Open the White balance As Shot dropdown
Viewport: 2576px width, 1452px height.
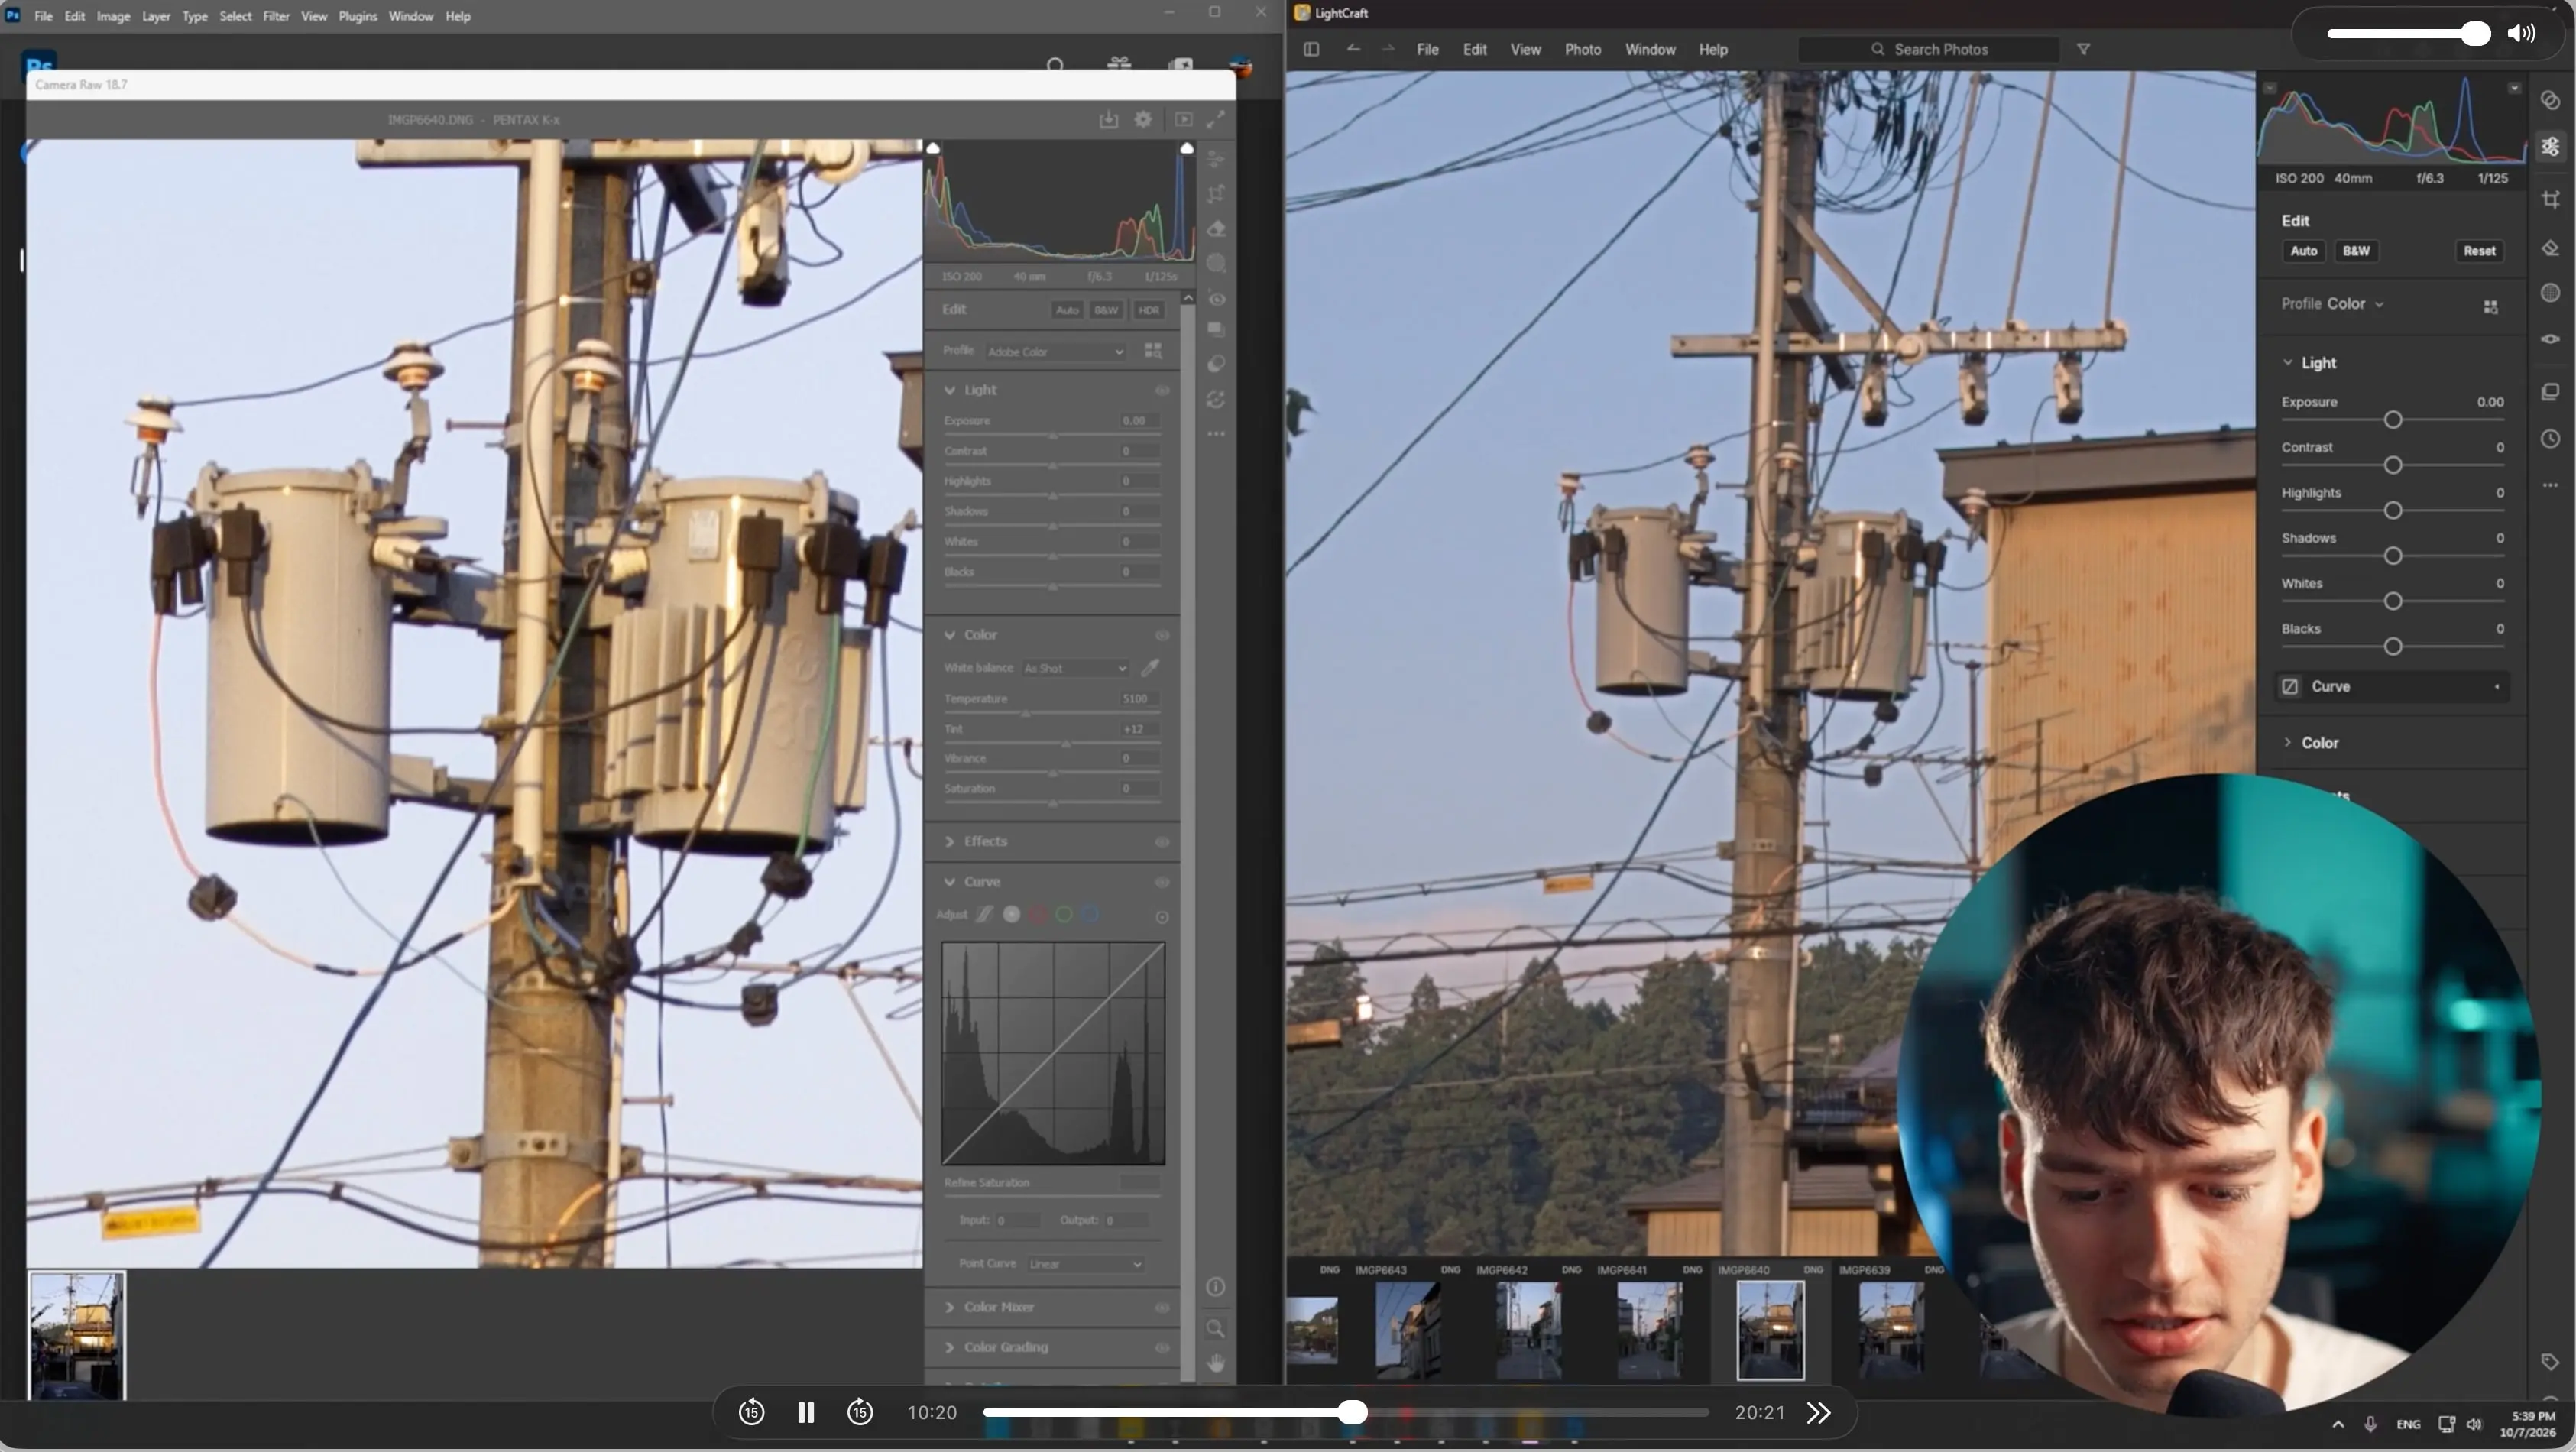click(x=1075, y=668)
